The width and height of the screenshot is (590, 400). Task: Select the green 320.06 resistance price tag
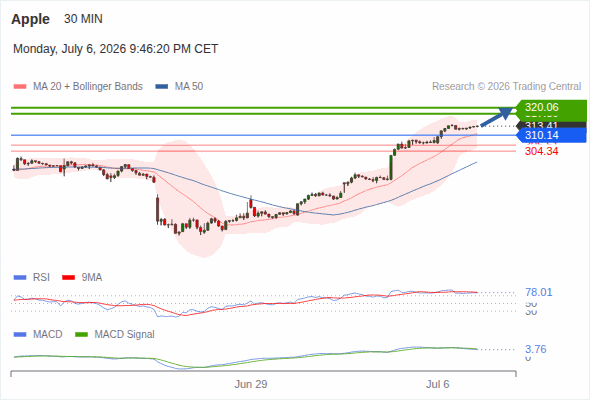pos(551,107)
